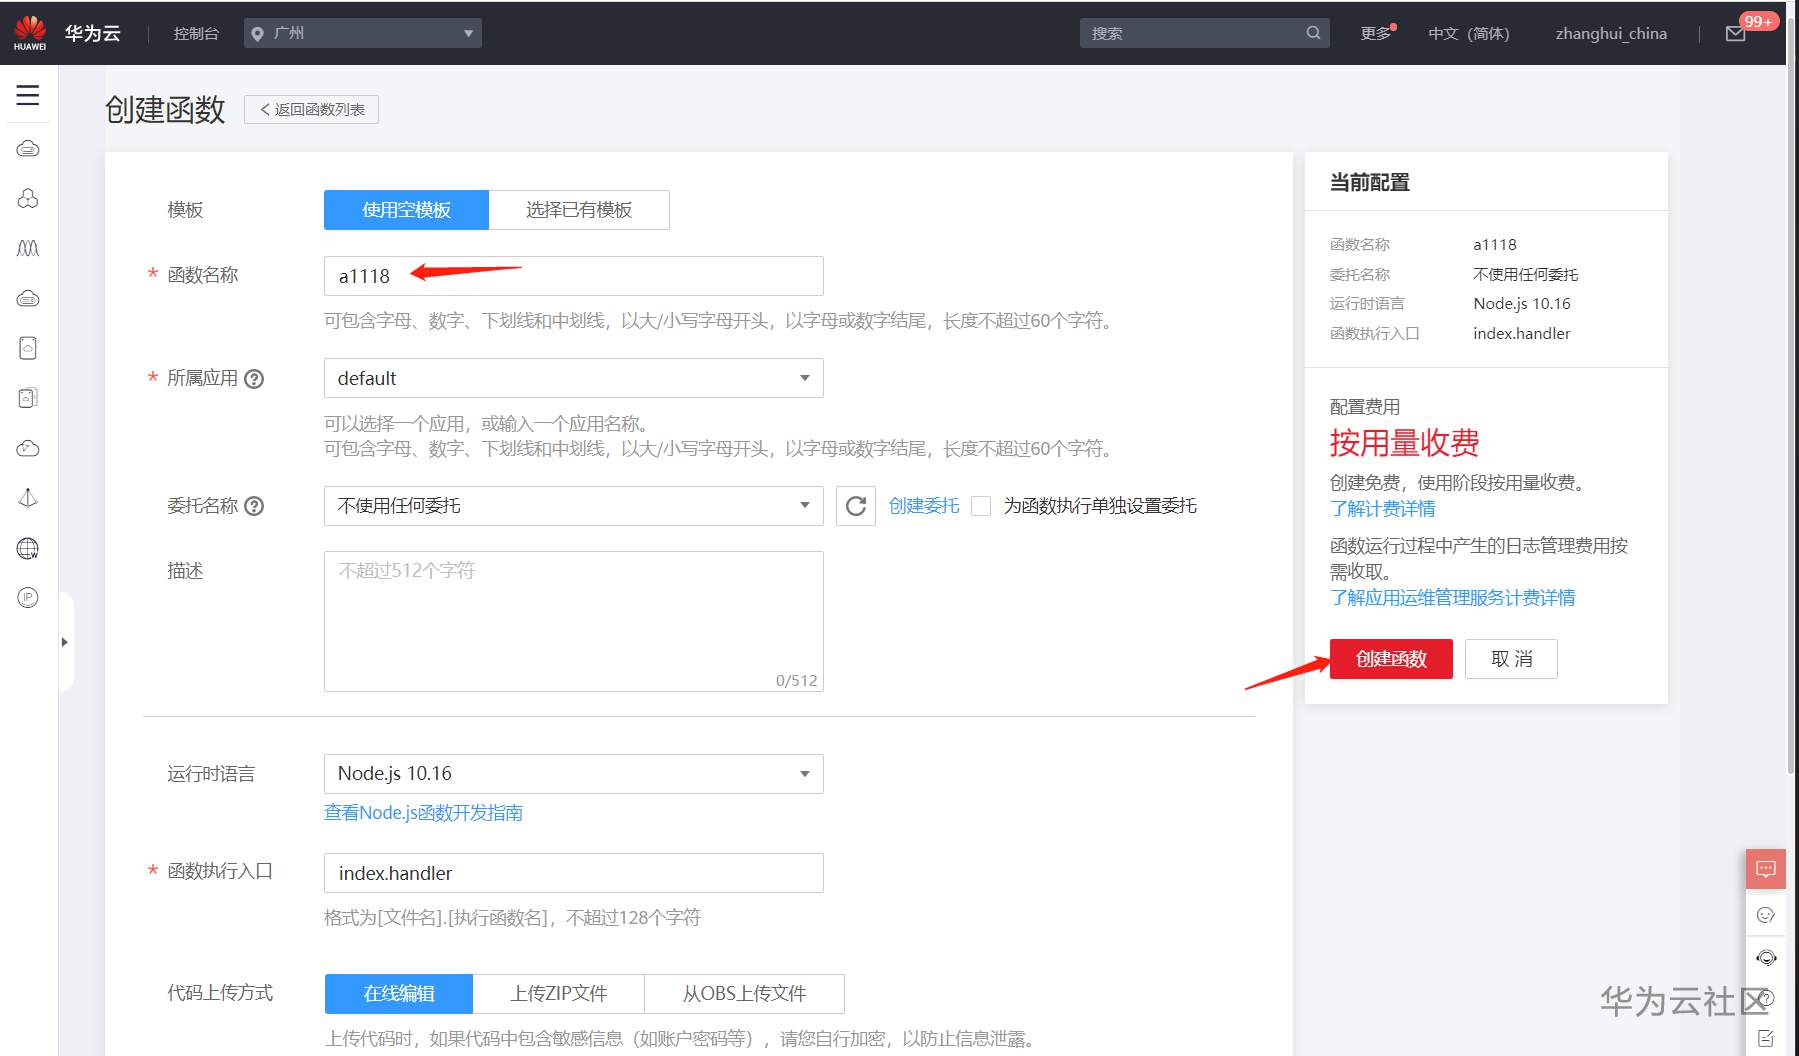Click the 按用量收费 pricing text
The image size is (1799, 1056).
[1404, 443]
